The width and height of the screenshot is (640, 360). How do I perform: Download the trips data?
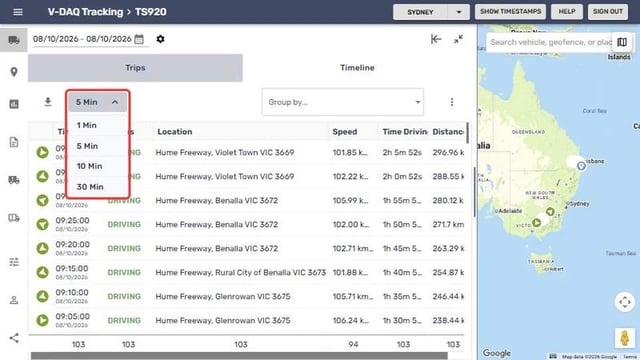(x=48, y=102)
